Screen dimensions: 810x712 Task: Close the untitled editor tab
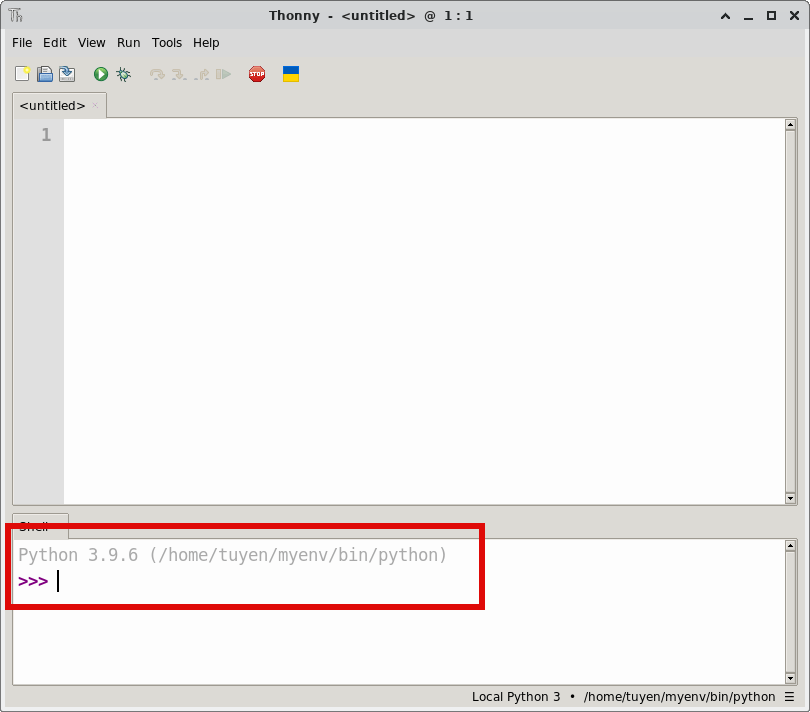click(95, 105)
